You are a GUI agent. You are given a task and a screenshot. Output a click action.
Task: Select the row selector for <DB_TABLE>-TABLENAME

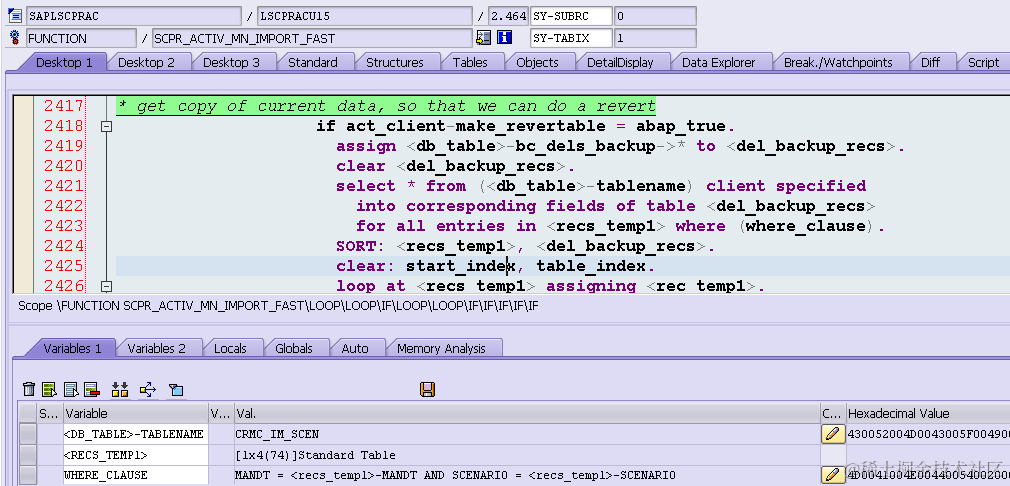coord(28,435)
